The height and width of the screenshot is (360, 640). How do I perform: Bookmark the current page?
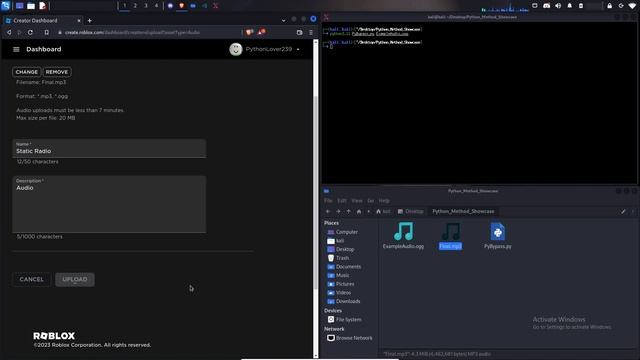(47, 32)
